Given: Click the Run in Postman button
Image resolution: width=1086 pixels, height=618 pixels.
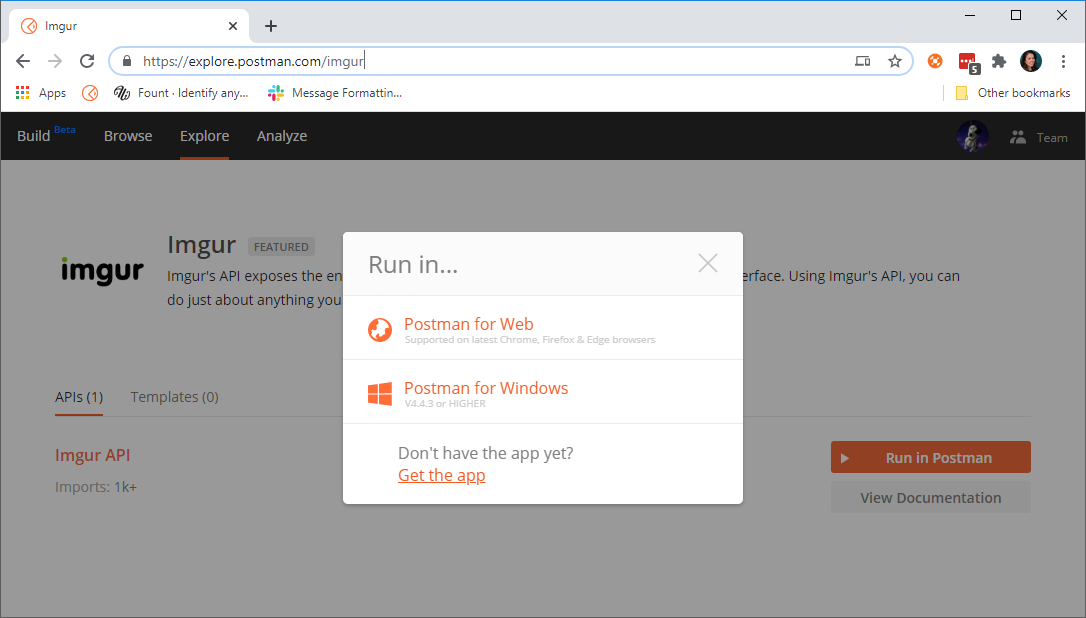Looking at the screenshot, I should pos(931,457).
